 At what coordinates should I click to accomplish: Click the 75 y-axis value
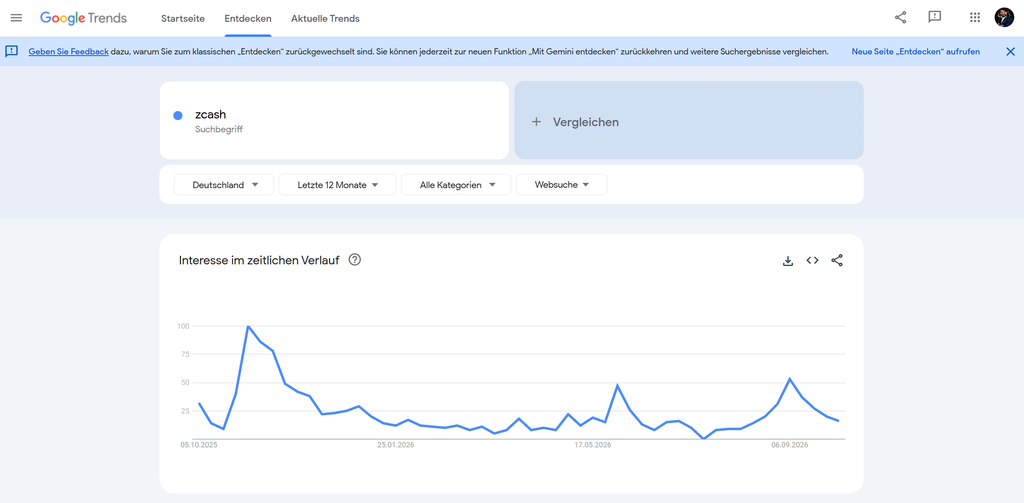pos(184,354)
